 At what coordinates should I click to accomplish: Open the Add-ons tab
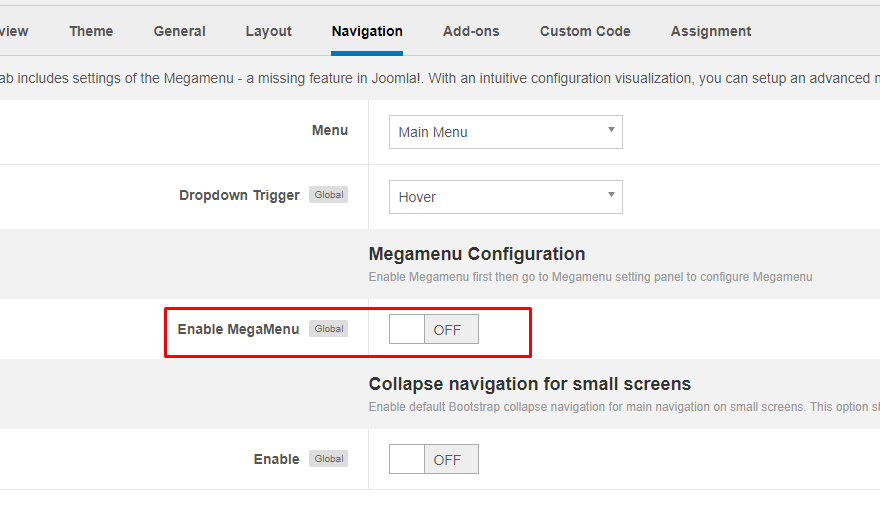tap(471, 31)
